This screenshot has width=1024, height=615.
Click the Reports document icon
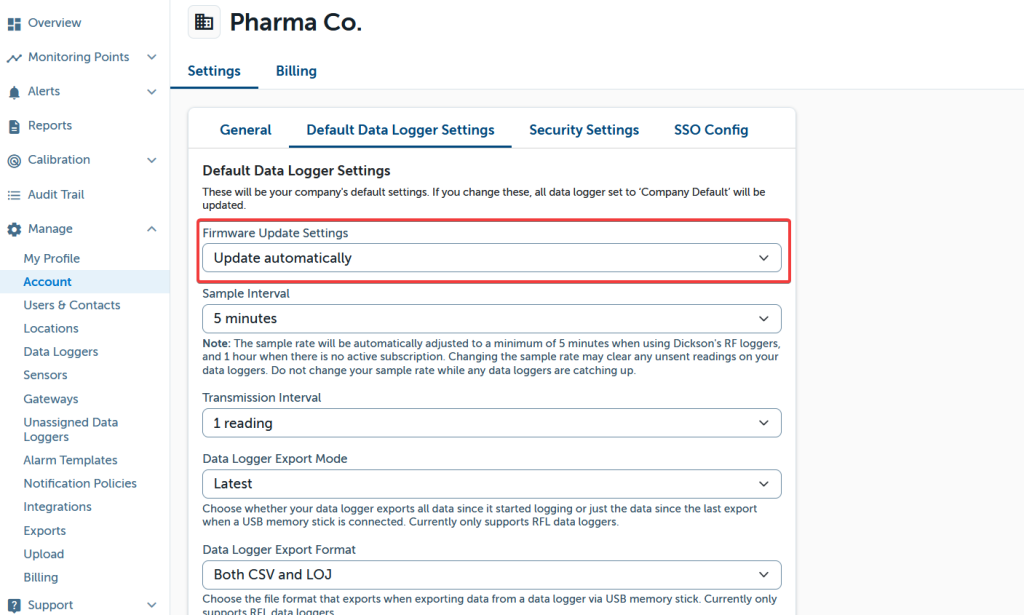[x=14, y=126]
